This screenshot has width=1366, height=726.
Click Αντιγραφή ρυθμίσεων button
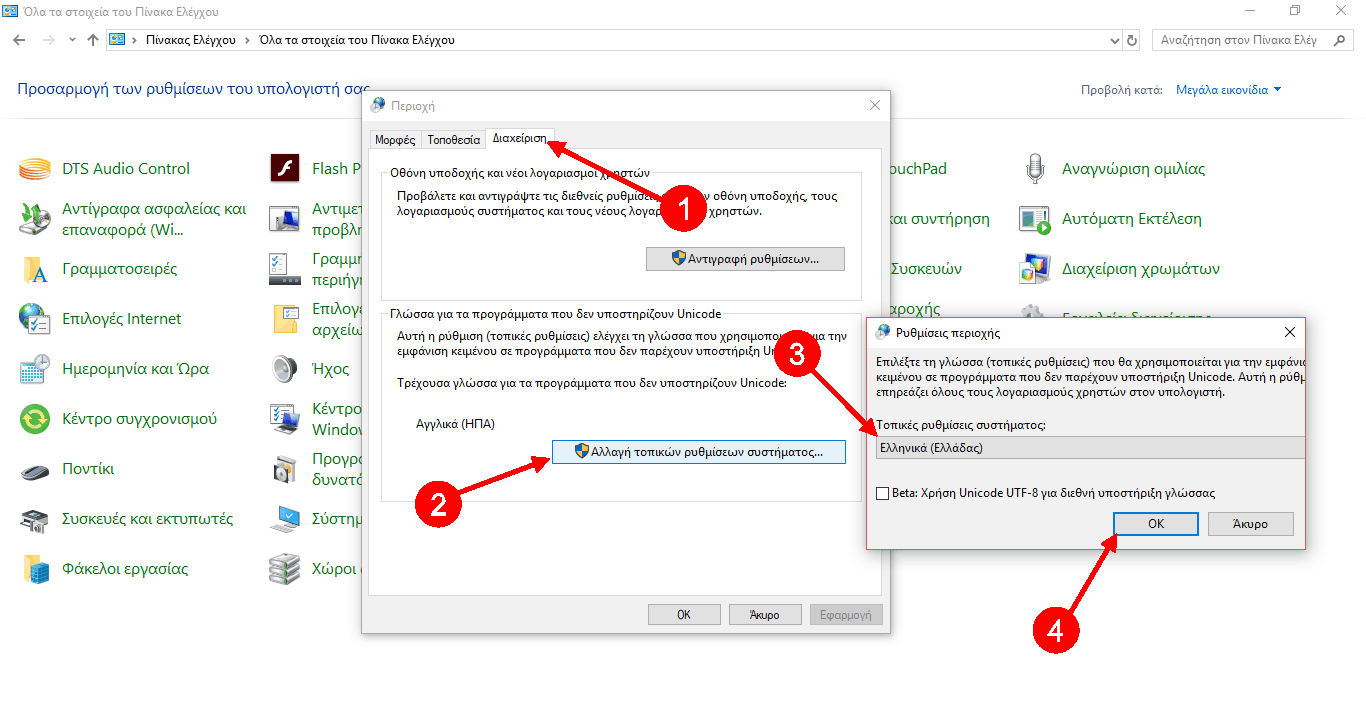tap(745, 259)
